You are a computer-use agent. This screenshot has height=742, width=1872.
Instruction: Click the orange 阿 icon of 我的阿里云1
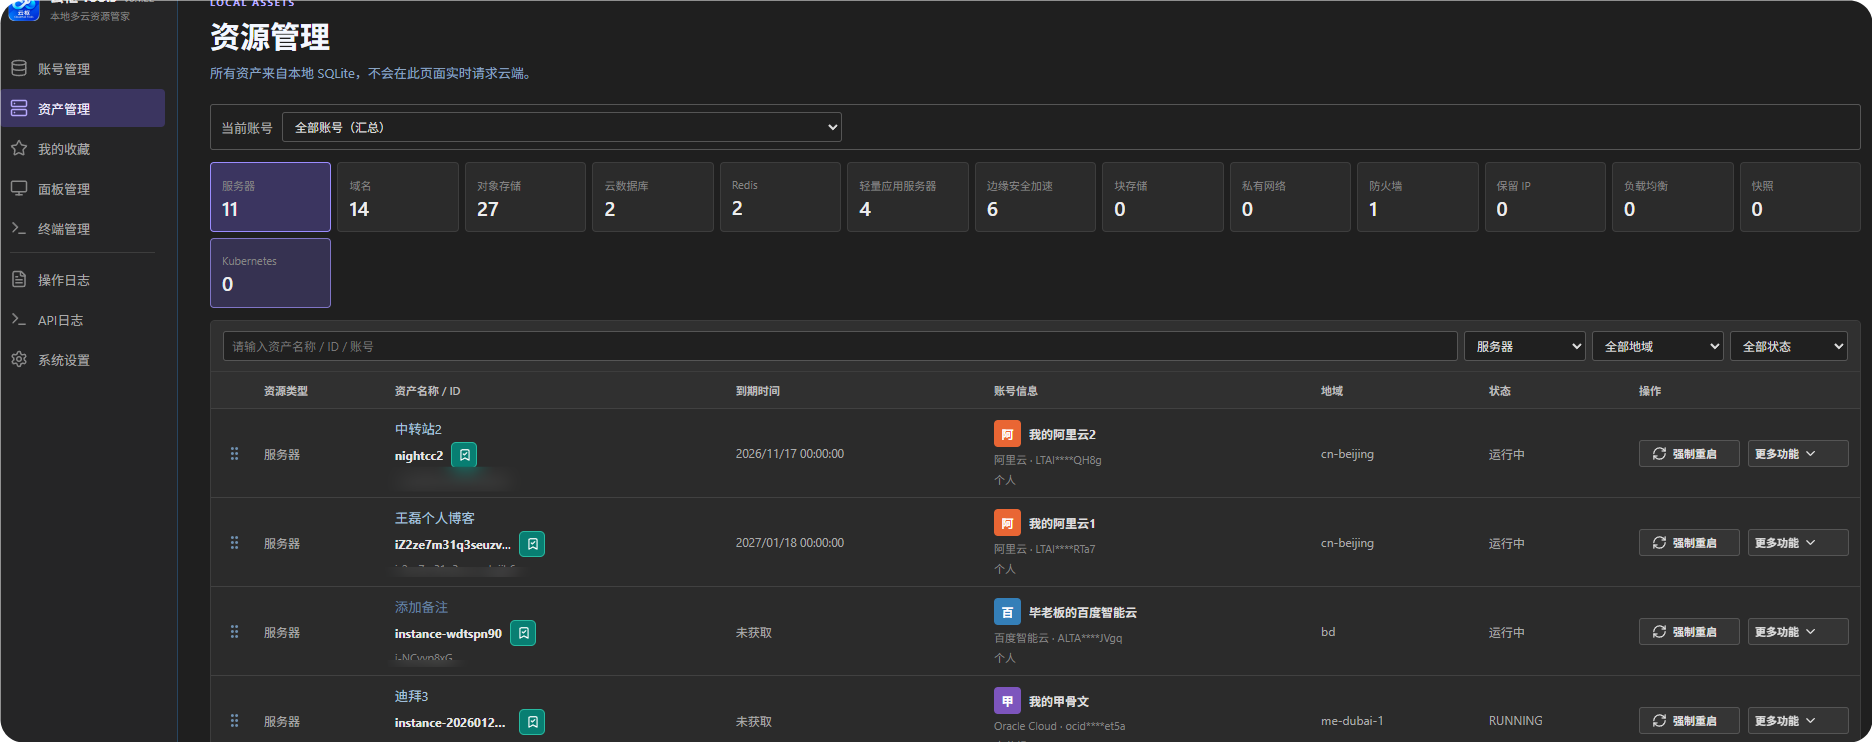[1007, 523]
